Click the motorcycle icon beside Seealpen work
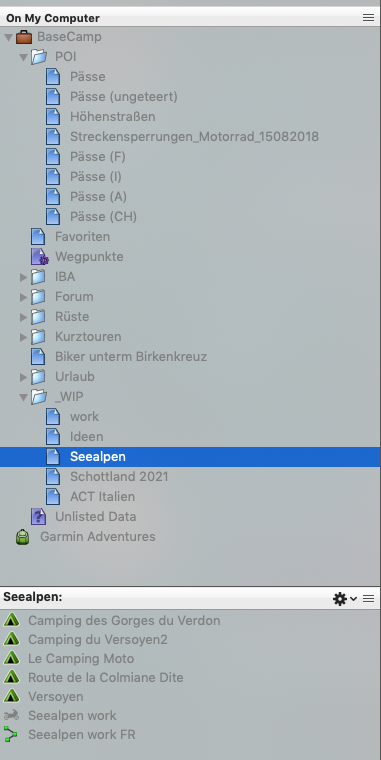 pos(11,715)
